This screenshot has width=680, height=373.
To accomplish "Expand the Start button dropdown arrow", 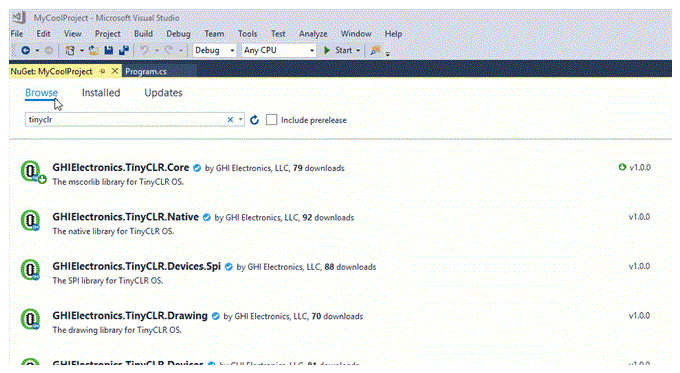I will (358, 51).
